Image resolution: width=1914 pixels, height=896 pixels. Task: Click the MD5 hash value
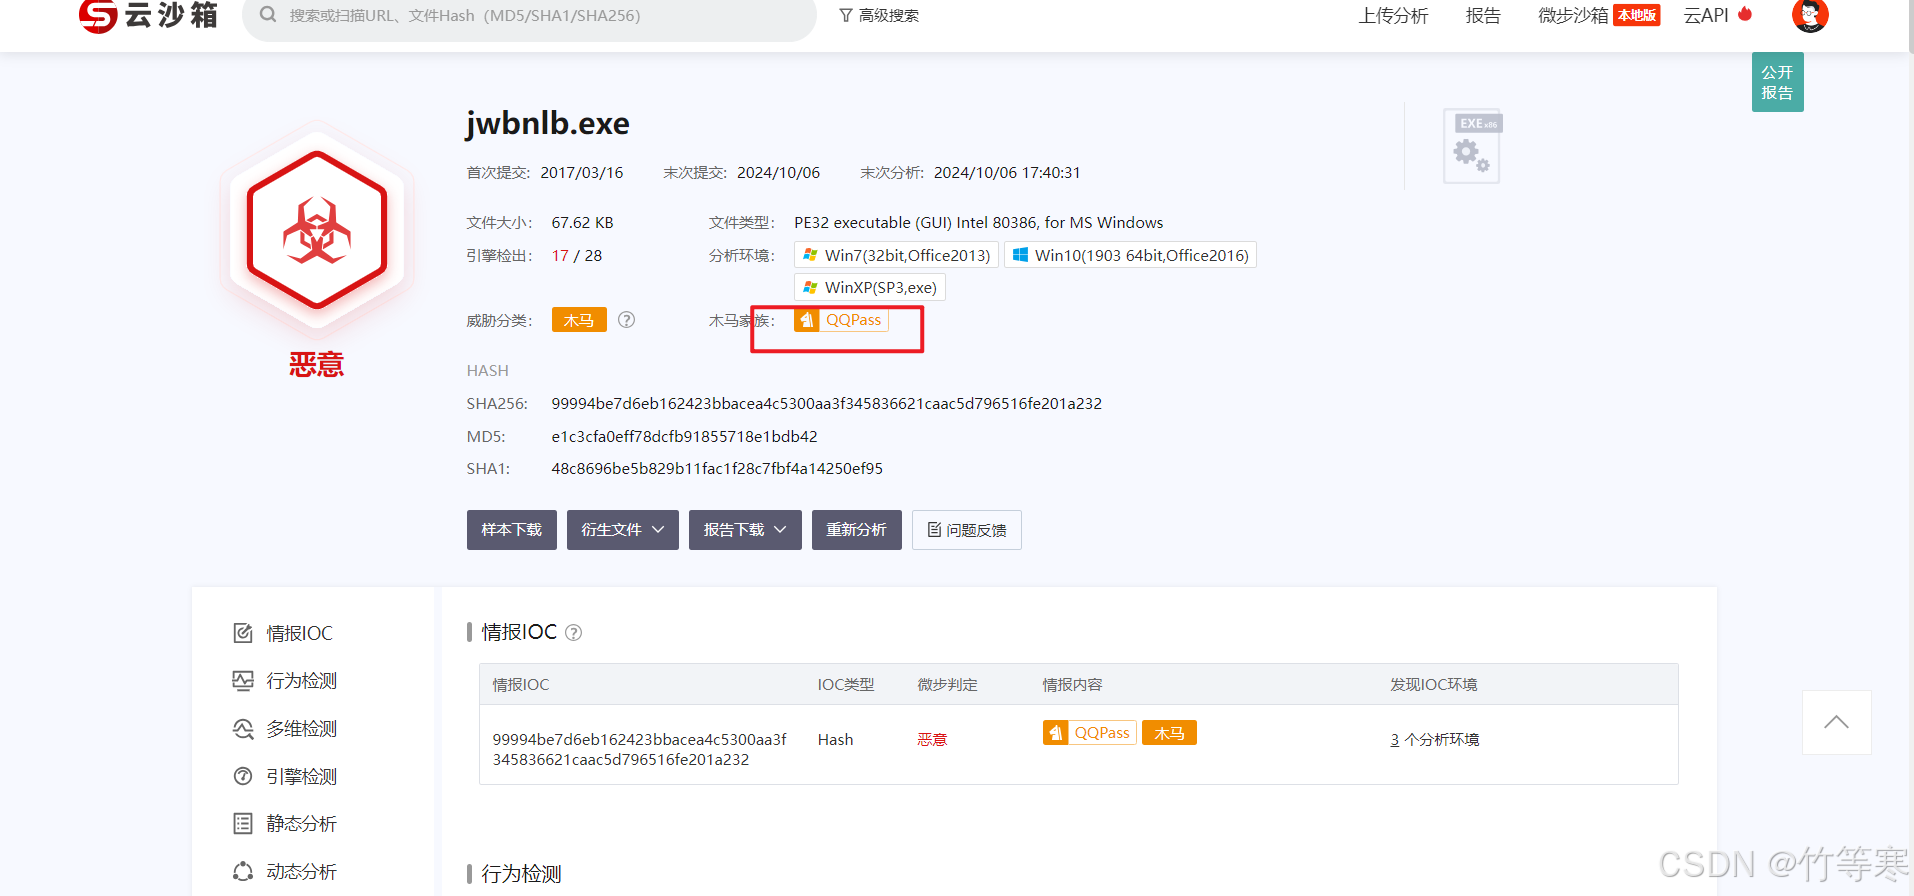point(684,437)
